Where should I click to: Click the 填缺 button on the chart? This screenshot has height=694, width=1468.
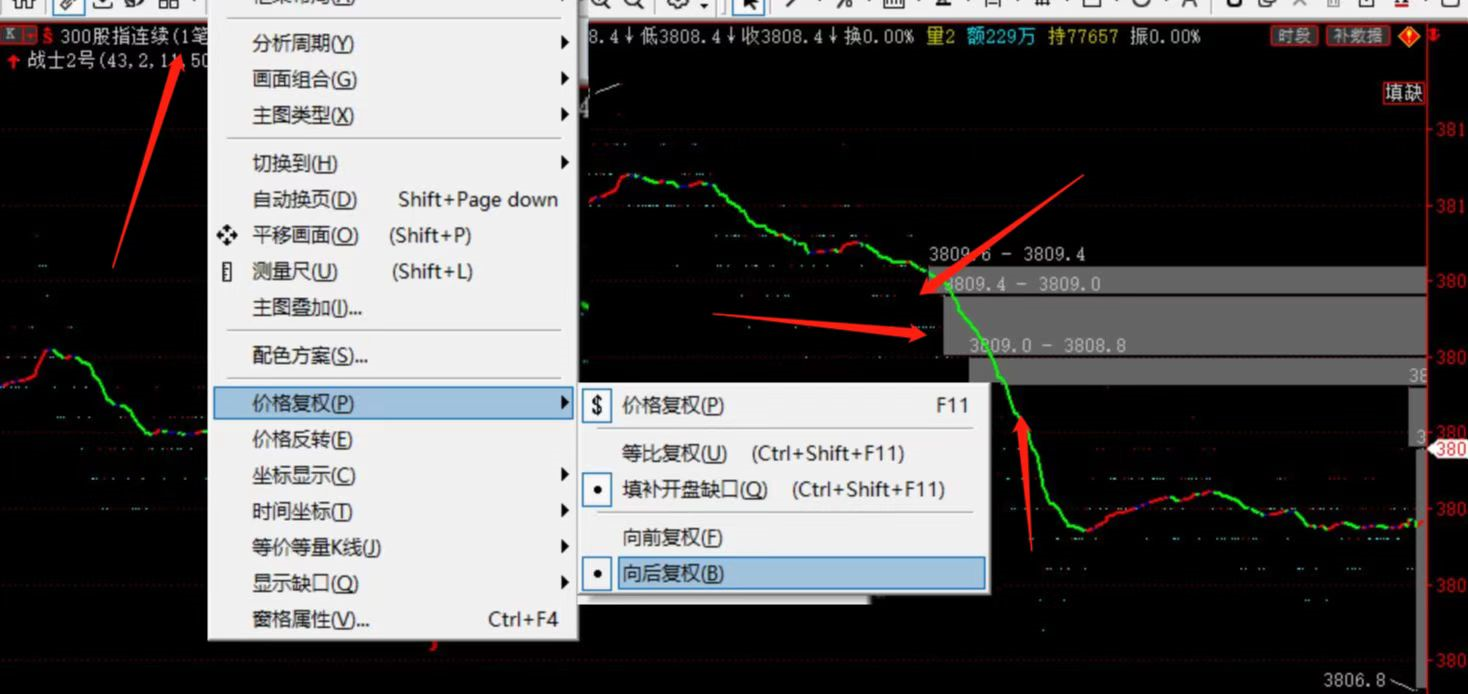coord(1403,93)
